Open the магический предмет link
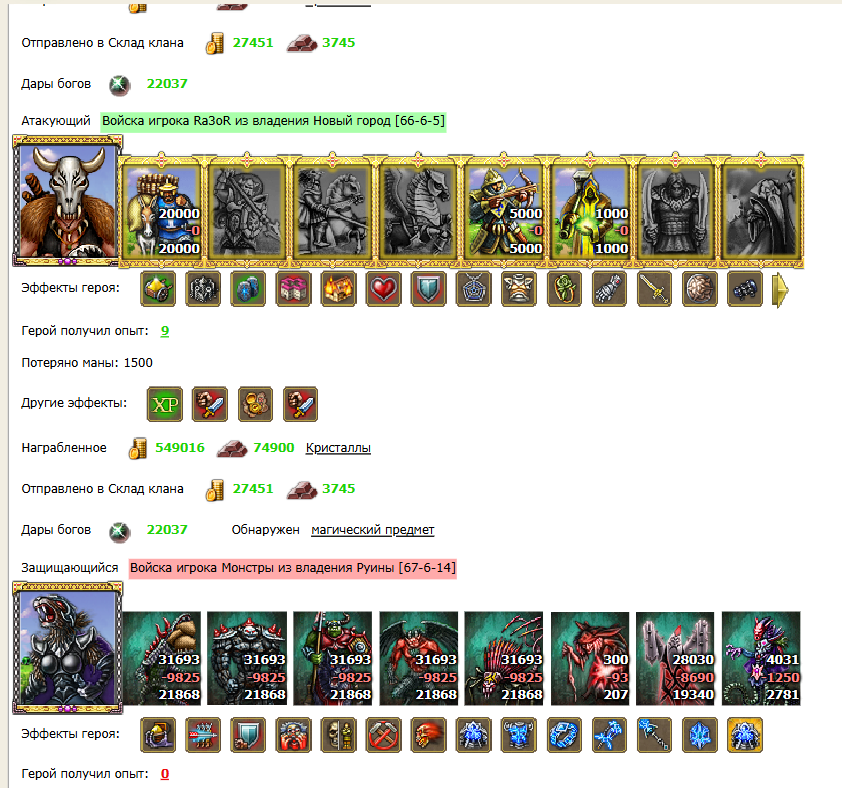Screen dimensions: 842x788 [373, 530]
